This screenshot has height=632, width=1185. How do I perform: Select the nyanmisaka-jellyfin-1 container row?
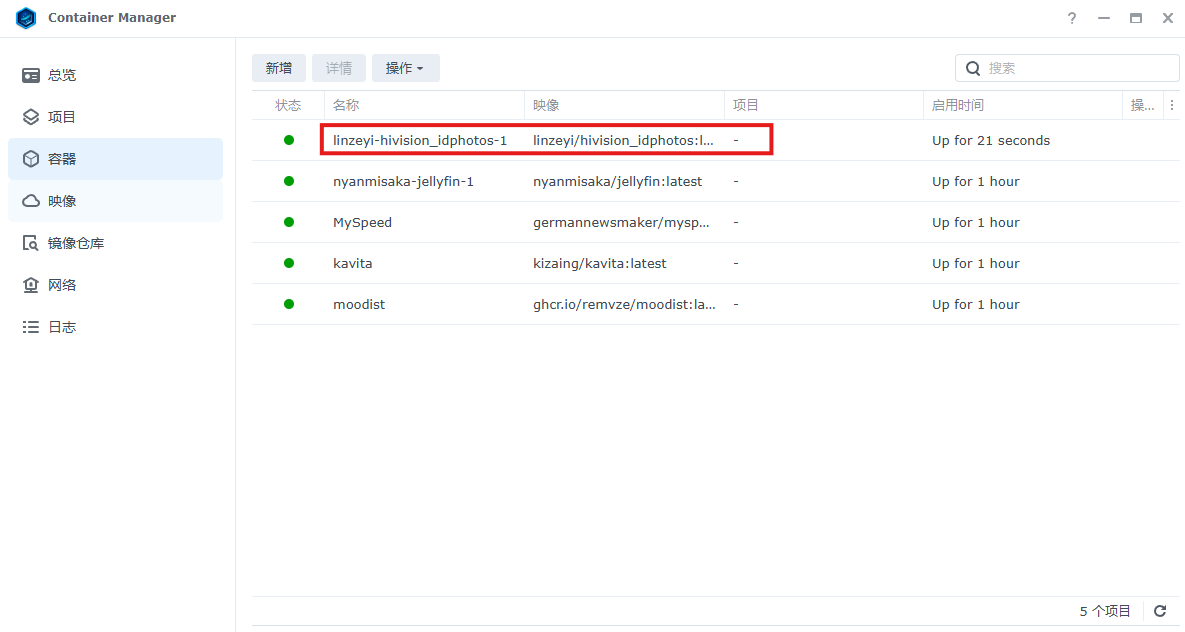click(403, 182)
